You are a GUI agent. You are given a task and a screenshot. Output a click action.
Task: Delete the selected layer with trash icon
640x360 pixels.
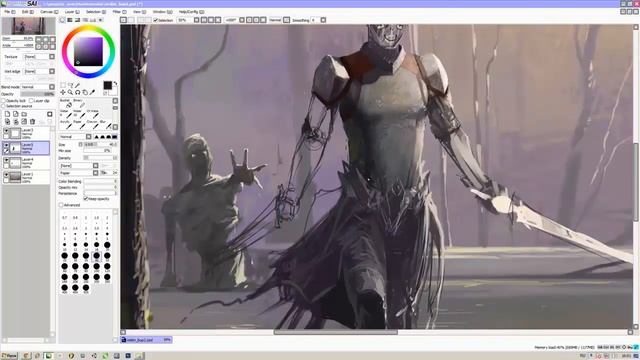click(x=33, y=122)
